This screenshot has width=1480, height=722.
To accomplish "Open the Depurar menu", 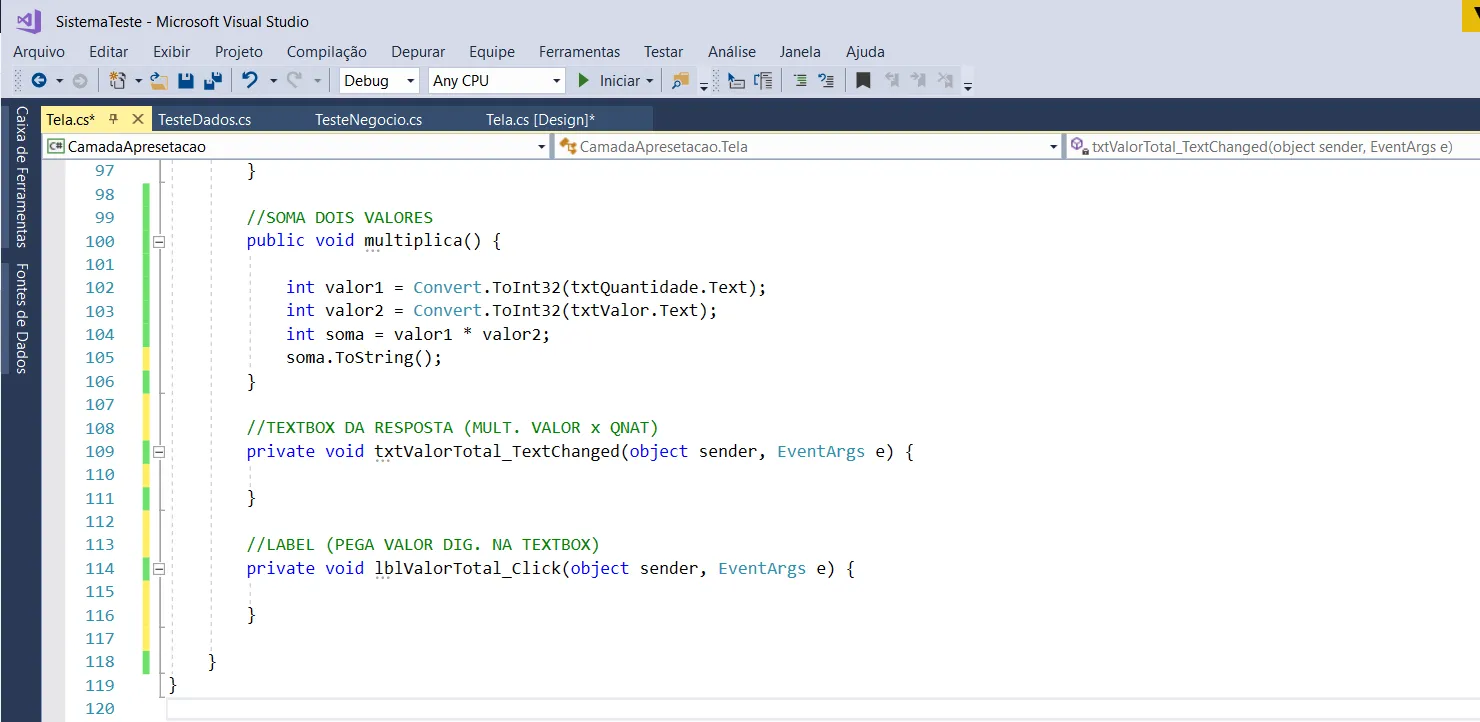I will point(418,52).
